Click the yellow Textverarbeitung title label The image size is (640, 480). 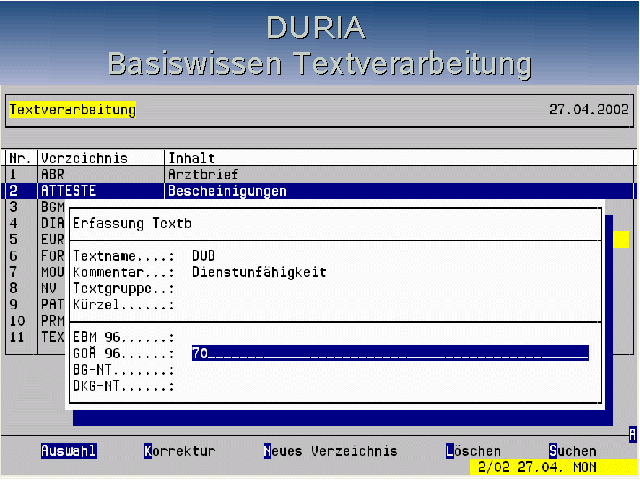click(72, 109)
